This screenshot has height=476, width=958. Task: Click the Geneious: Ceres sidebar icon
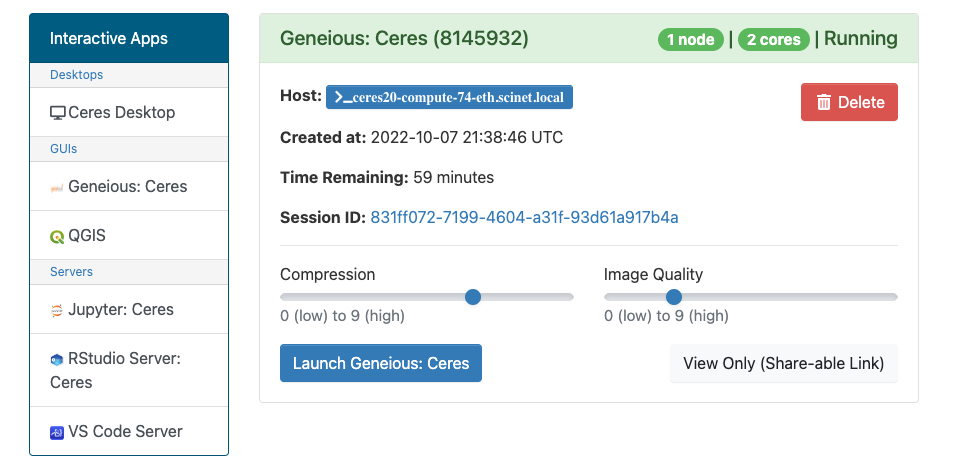tap(57, 189)
